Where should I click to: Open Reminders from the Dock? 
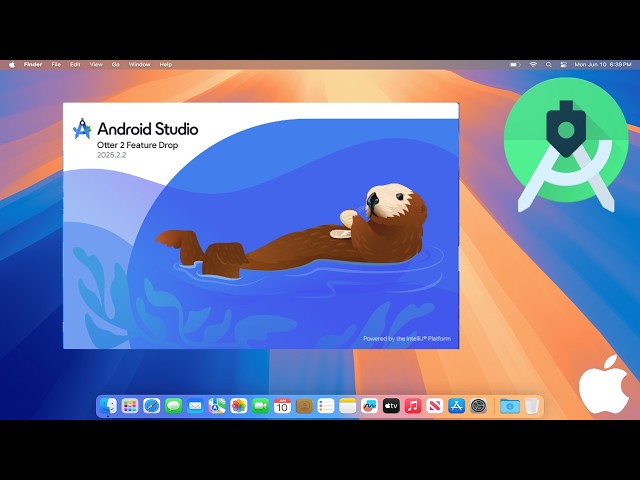(x=326, y=406)
